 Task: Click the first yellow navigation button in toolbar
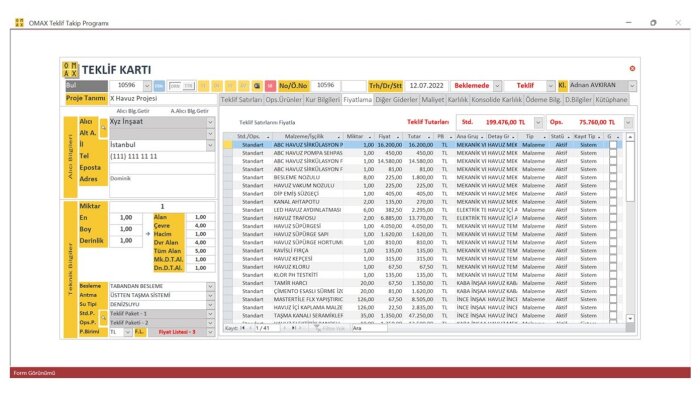(x=204, y=86)
